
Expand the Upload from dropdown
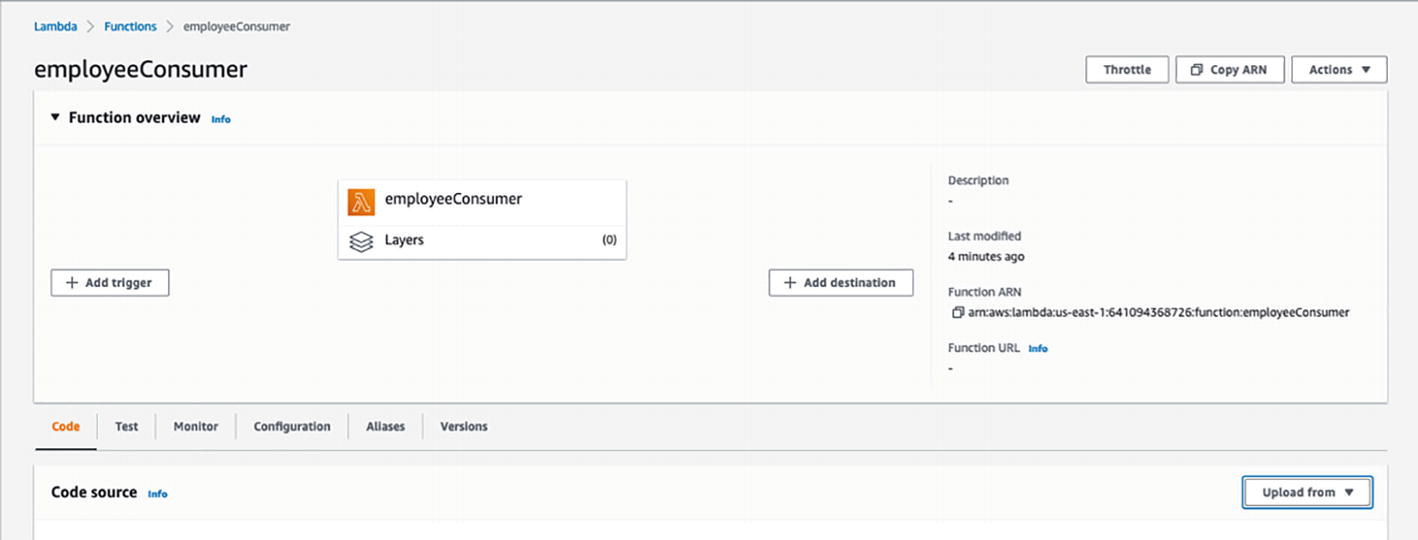[x=1307, y=492]
